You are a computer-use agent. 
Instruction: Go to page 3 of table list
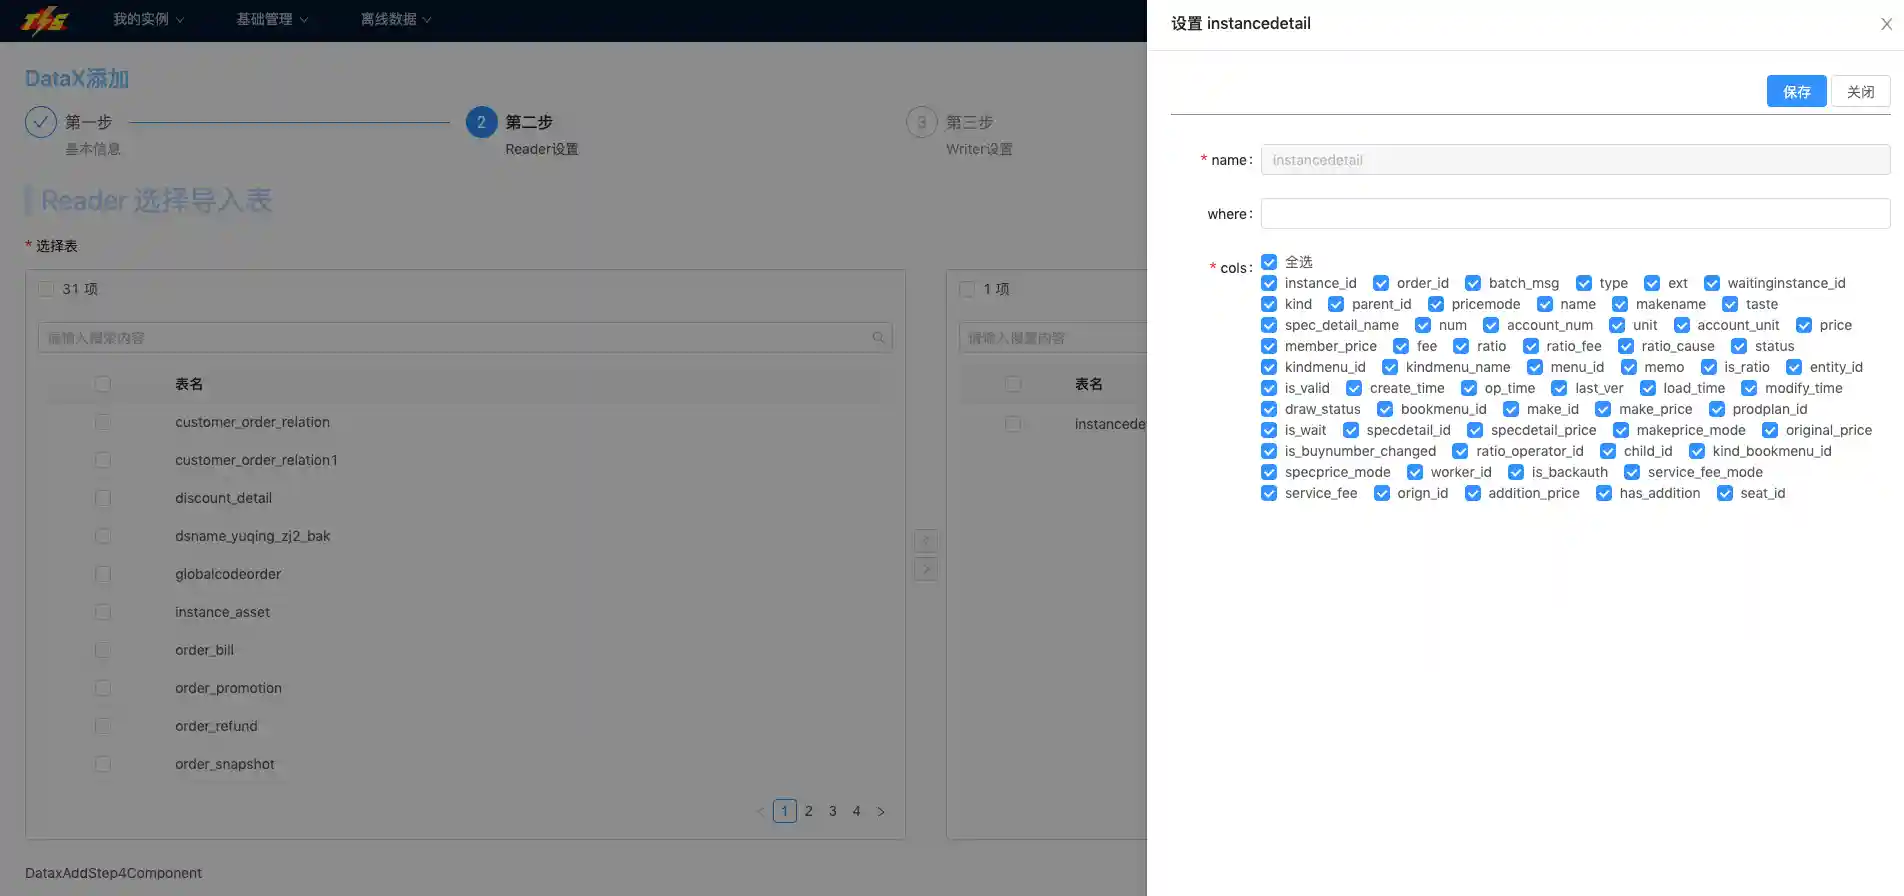pyautogui.click(x=832, y=811)
